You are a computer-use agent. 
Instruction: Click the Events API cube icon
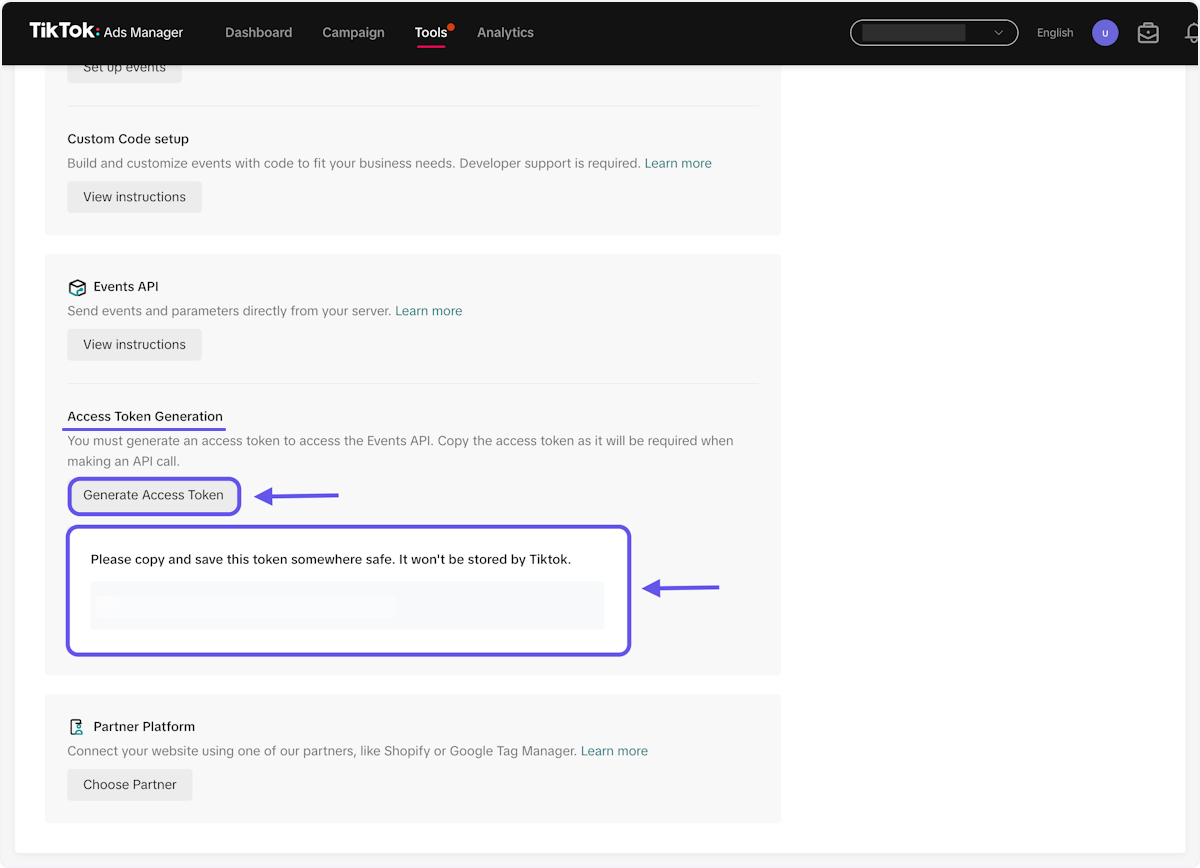77,287
